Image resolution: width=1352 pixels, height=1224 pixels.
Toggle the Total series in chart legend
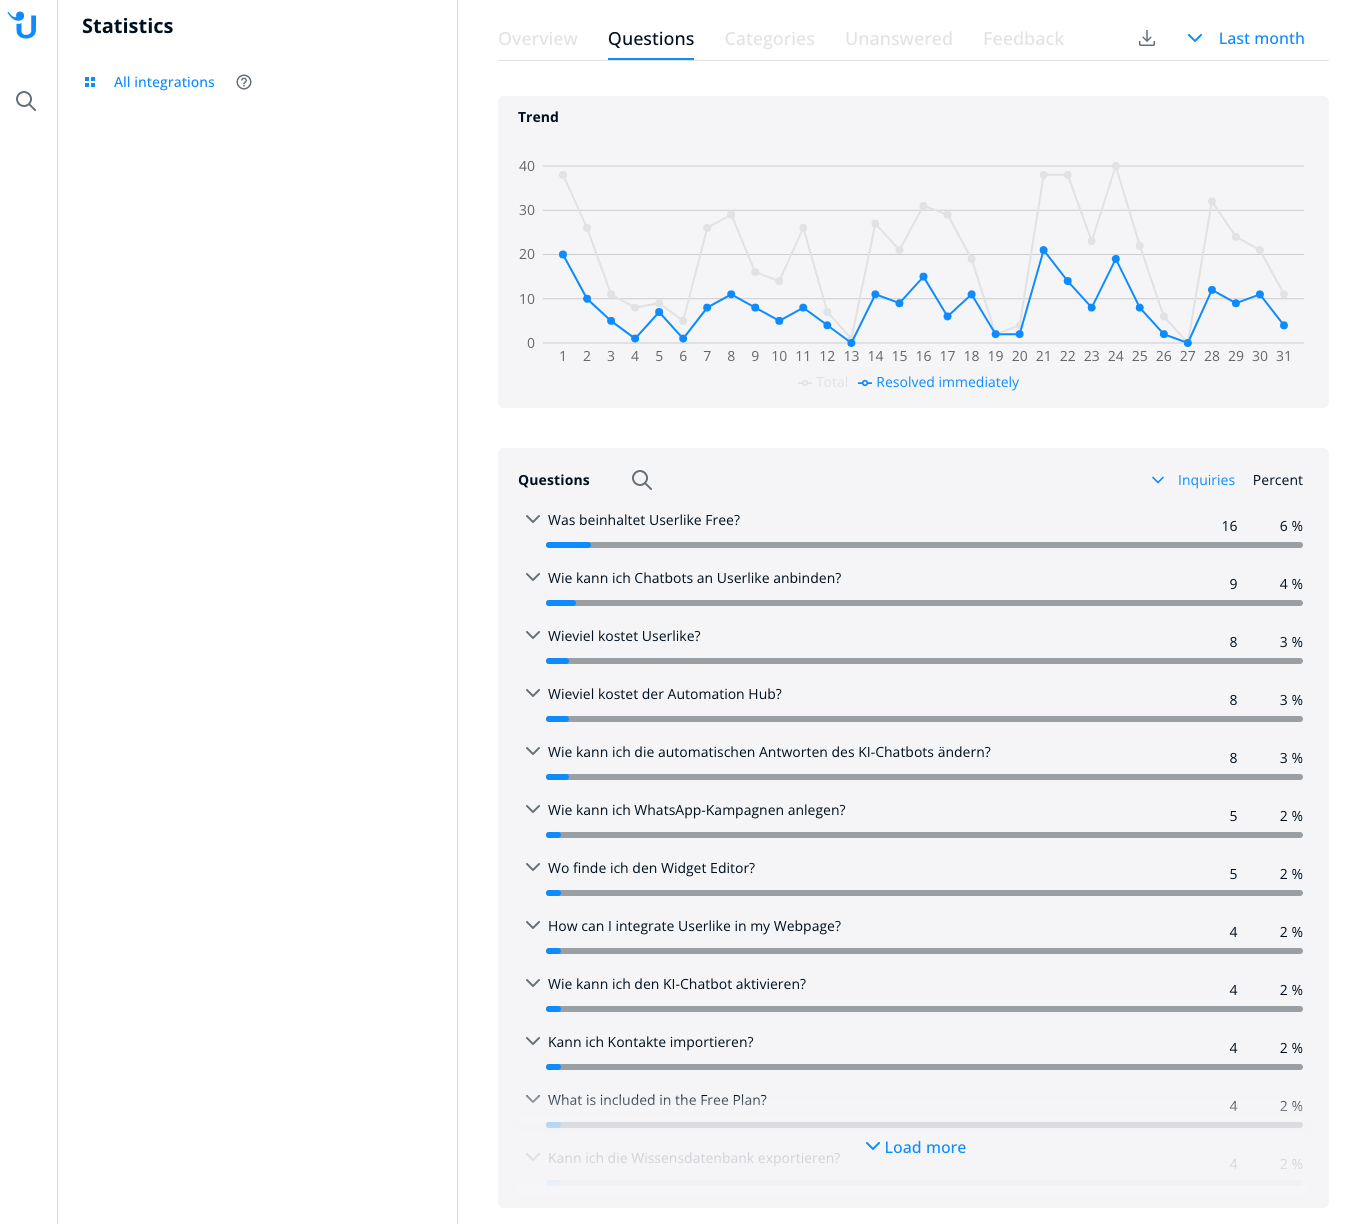(x=823, y=382)
